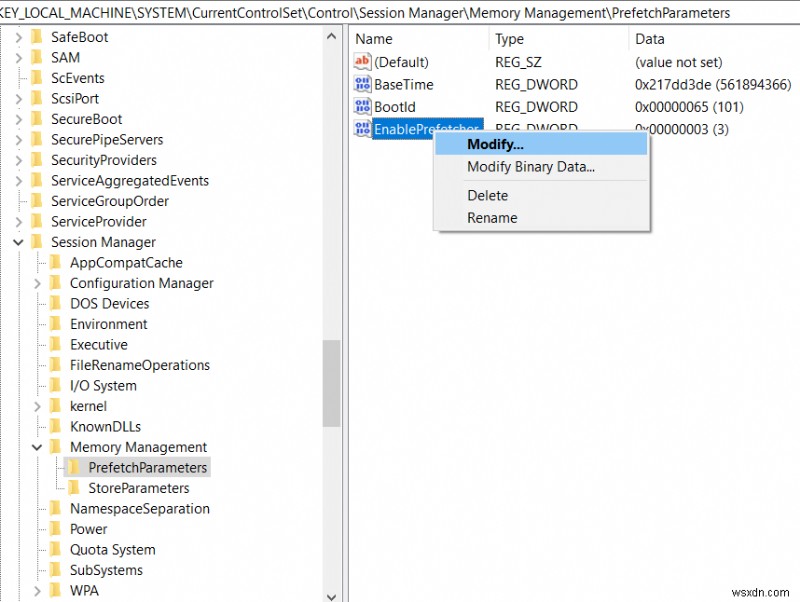
Task: Click the Session Manager folder icon
Action: (x=37, y=242)
